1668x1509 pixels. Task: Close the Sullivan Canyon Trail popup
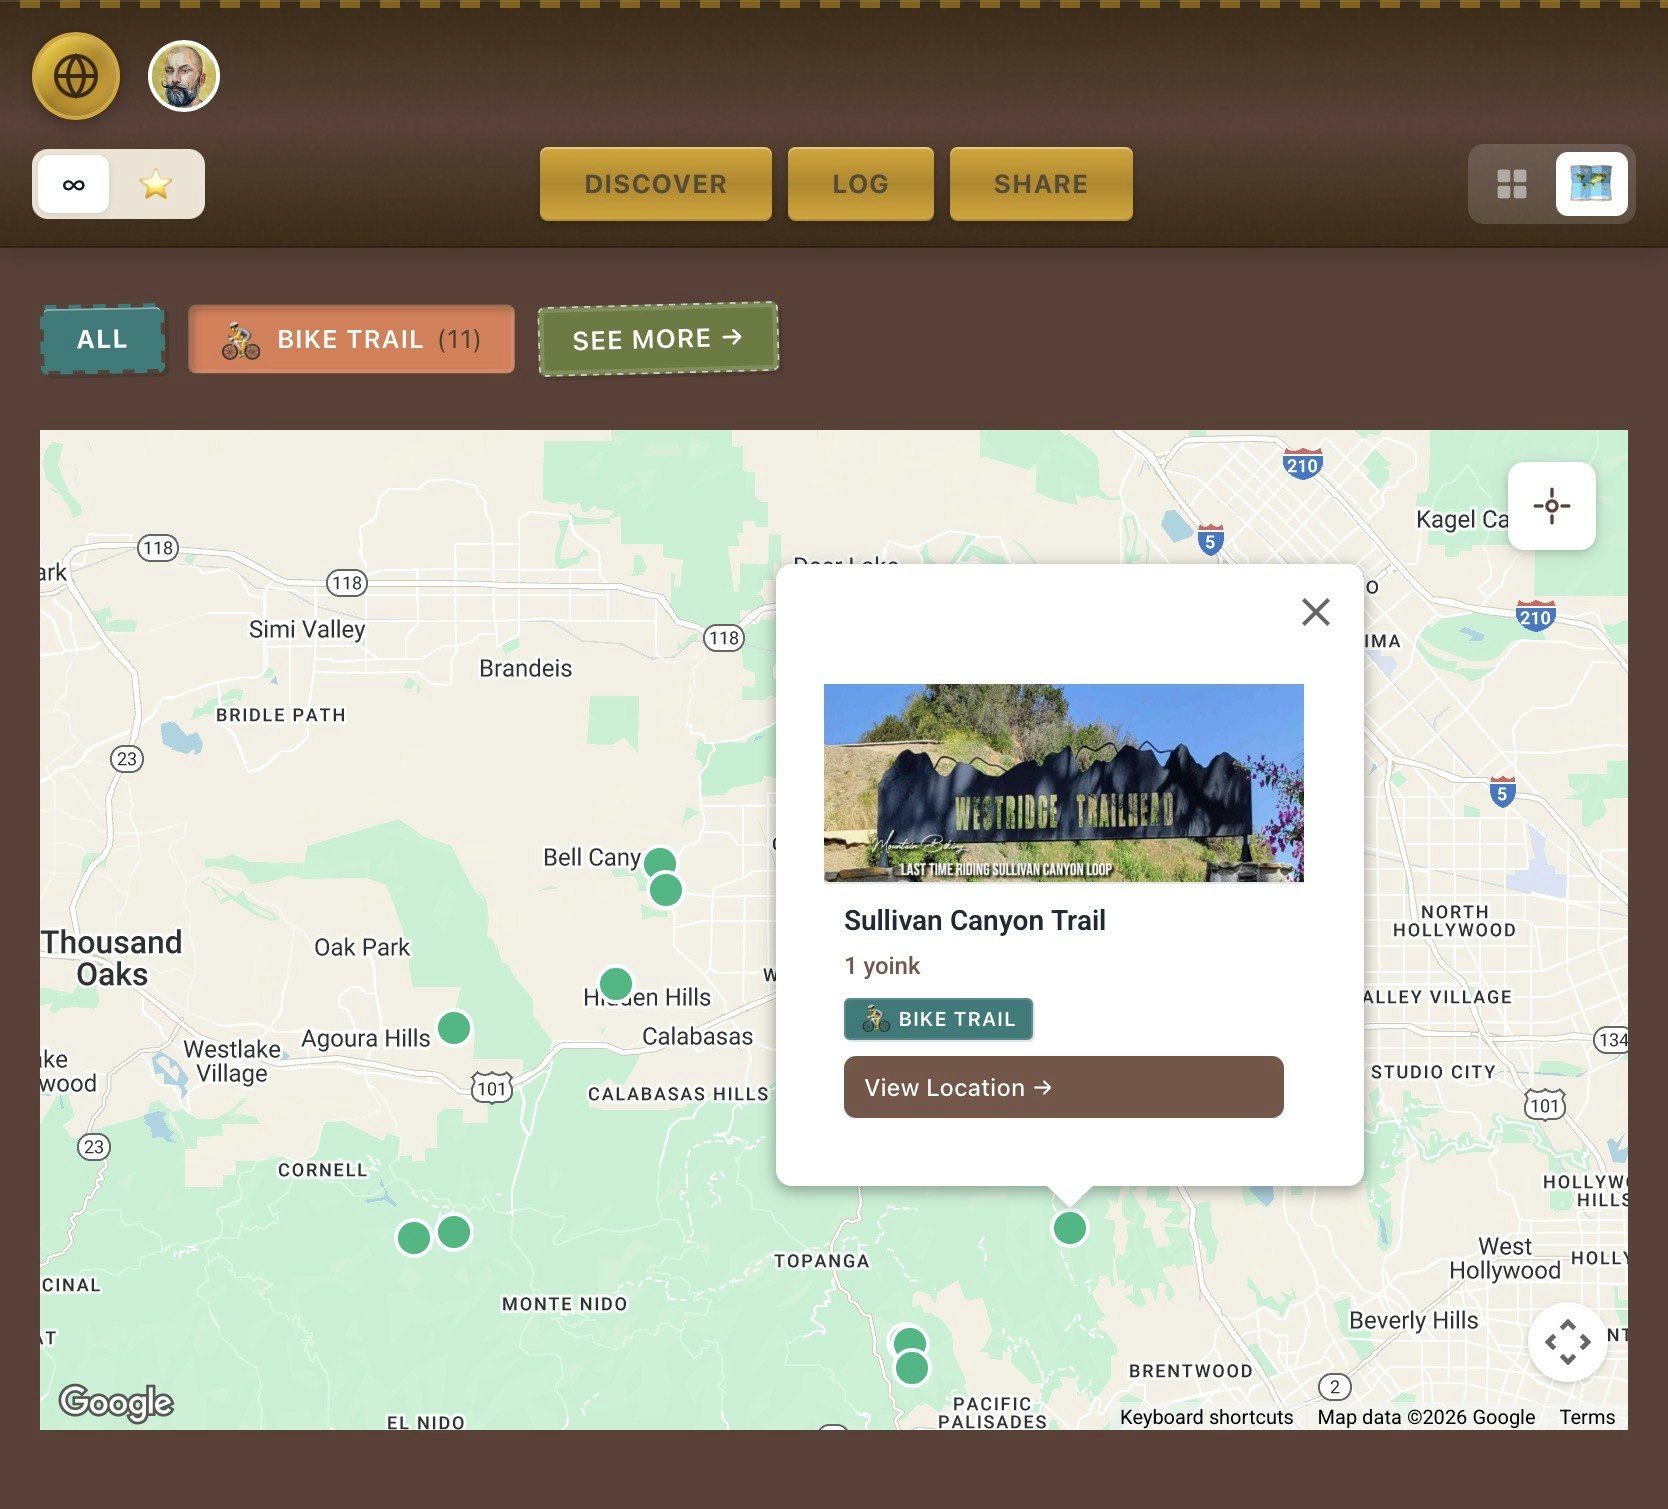point(1316,612)
